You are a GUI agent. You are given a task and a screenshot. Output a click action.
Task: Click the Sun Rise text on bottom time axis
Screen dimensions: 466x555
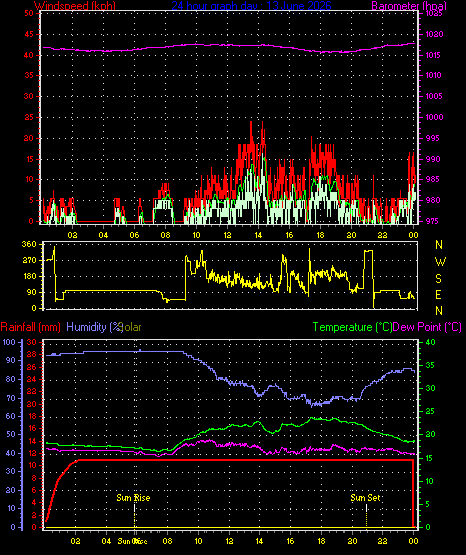point(133,541)
